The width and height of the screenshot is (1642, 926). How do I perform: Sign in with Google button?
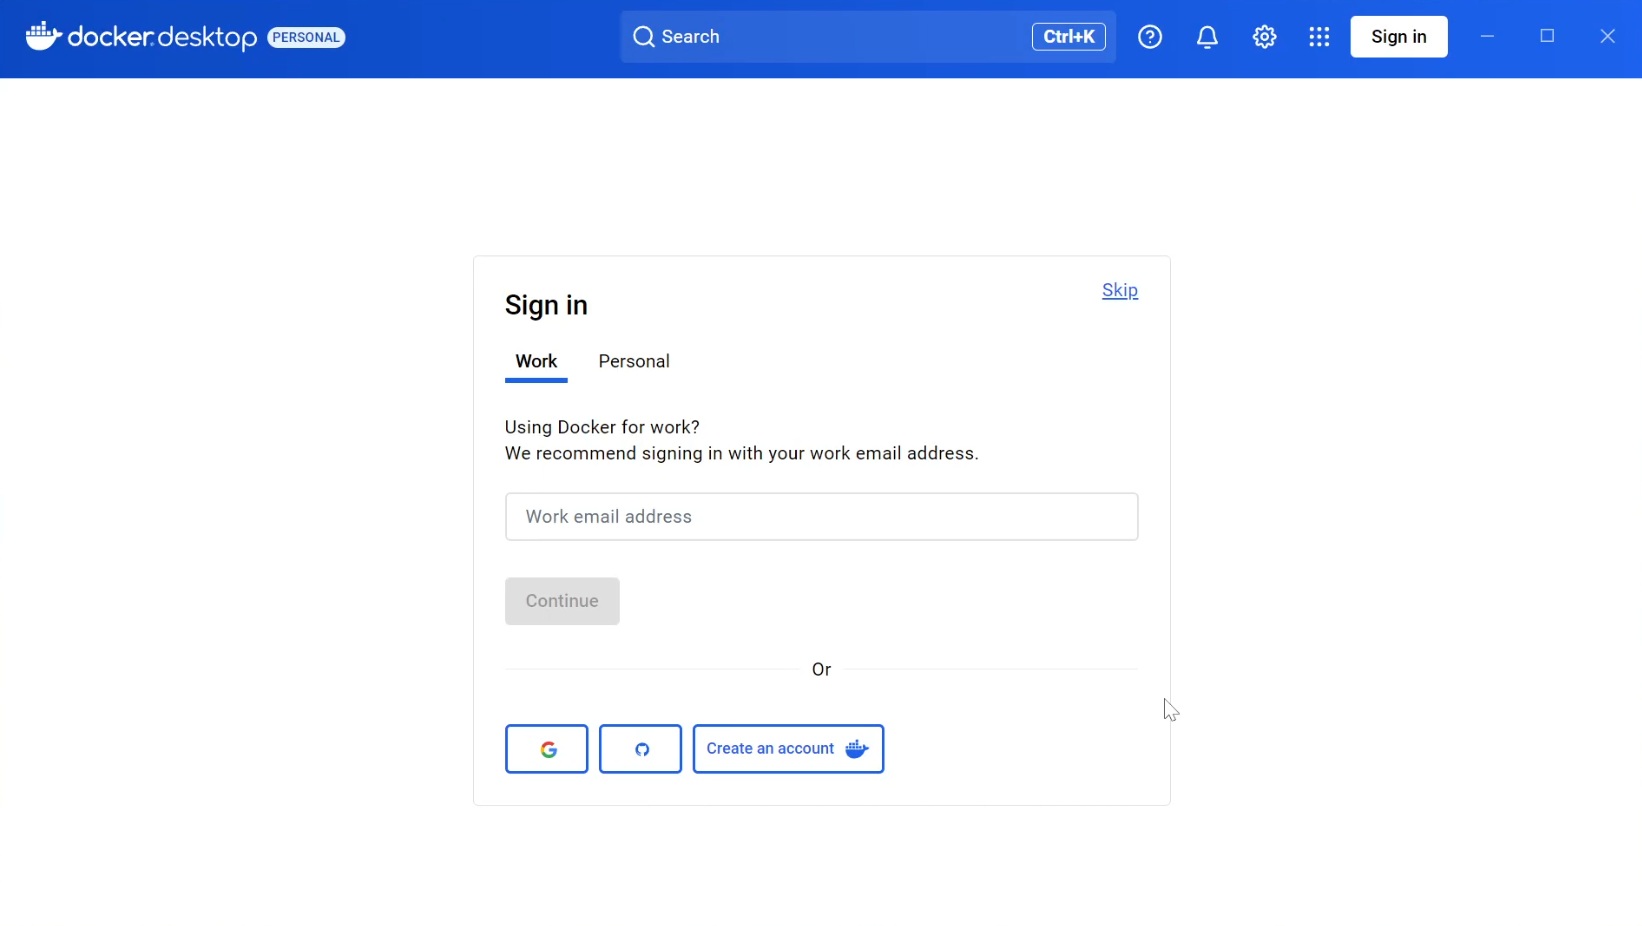click(x=547, y=749)
